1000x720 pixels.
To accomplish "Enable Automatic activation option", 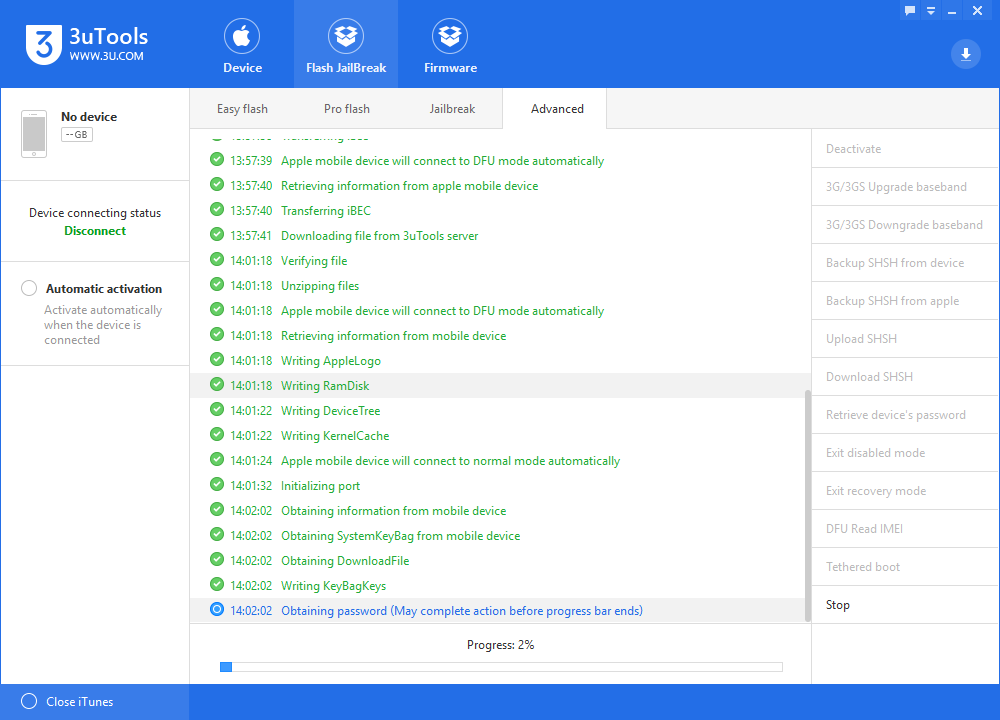I will coord(30,288).
